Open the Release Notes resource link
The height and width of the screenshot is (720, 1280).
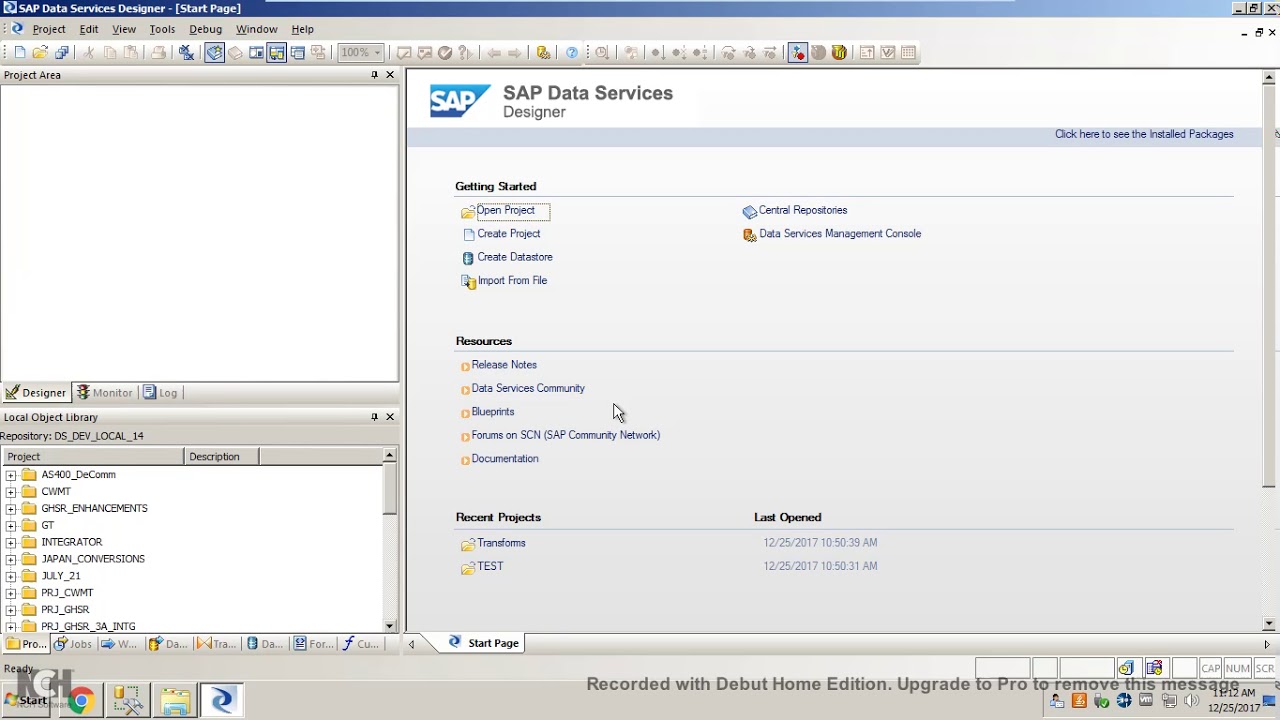point(503,365)
